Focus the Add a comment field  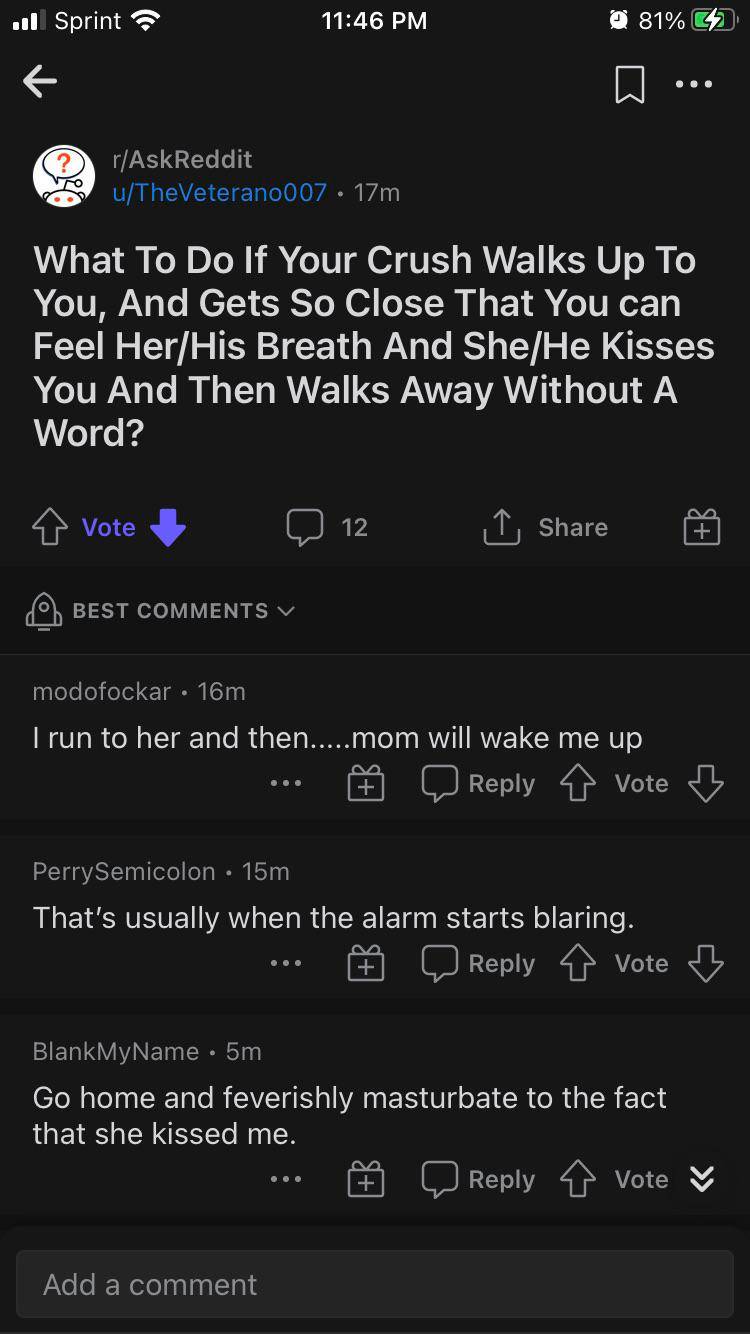pyautogui.click(x=375, y=1284)
